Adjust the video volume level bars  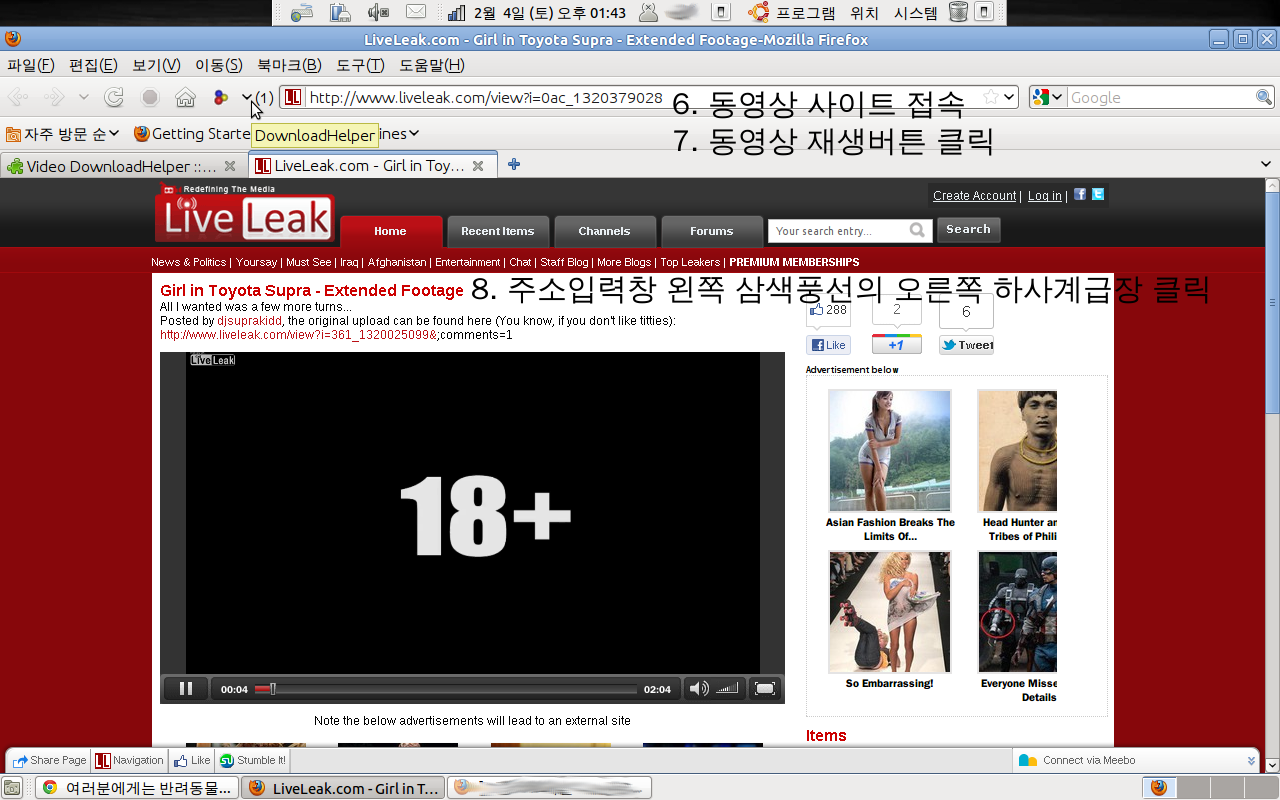(x=728, y=688)
